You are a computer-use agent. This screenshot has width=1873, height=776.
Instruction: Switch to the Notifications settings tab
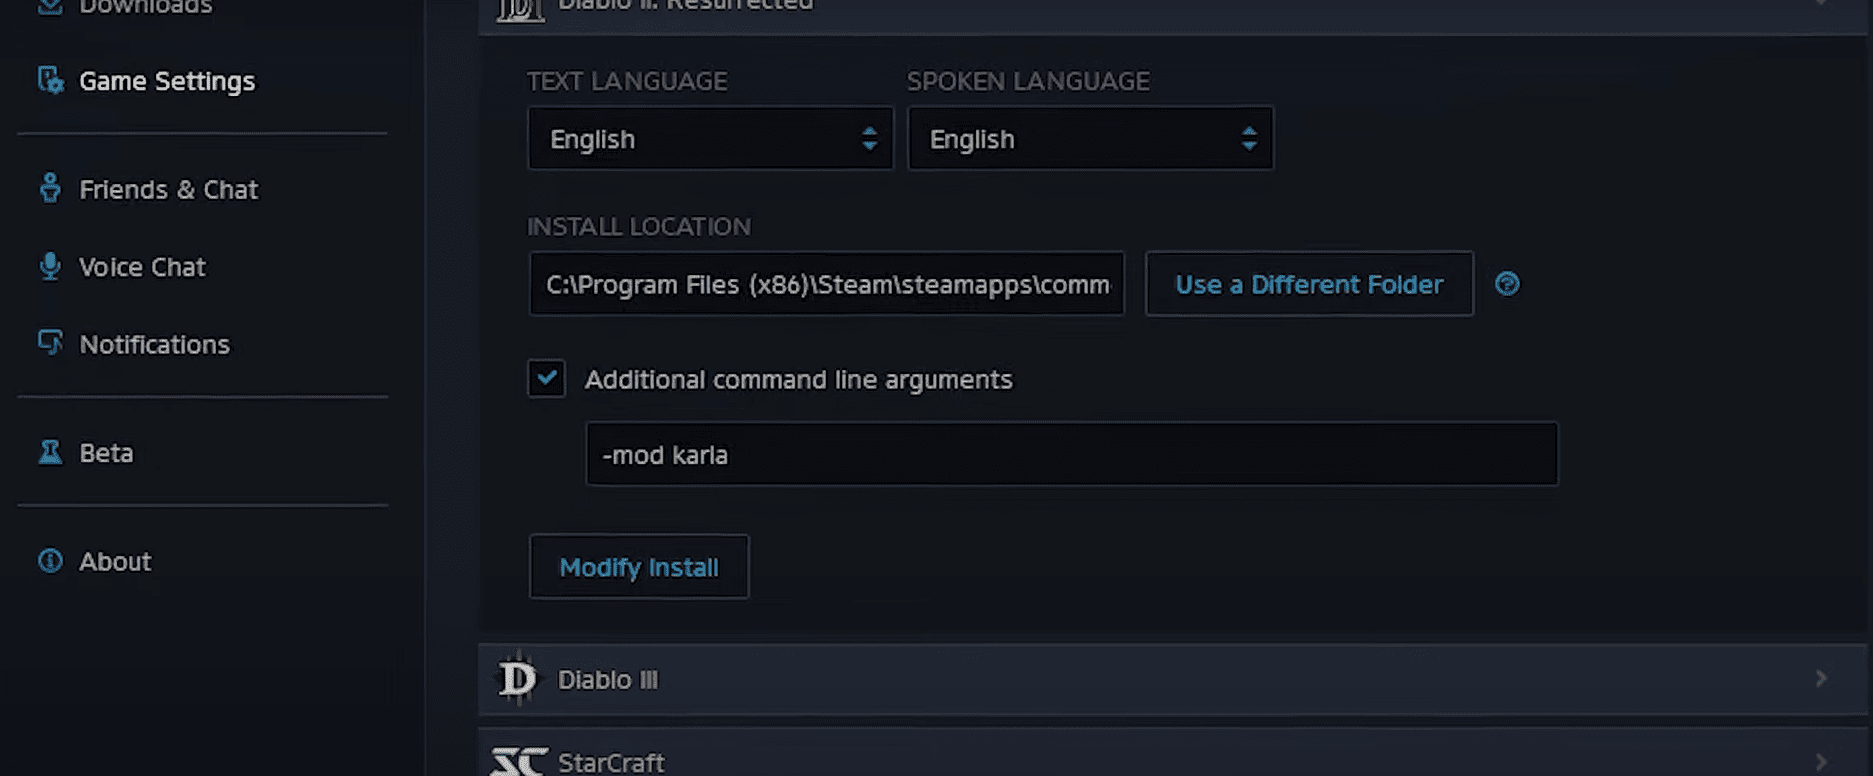tap(154, 344)
